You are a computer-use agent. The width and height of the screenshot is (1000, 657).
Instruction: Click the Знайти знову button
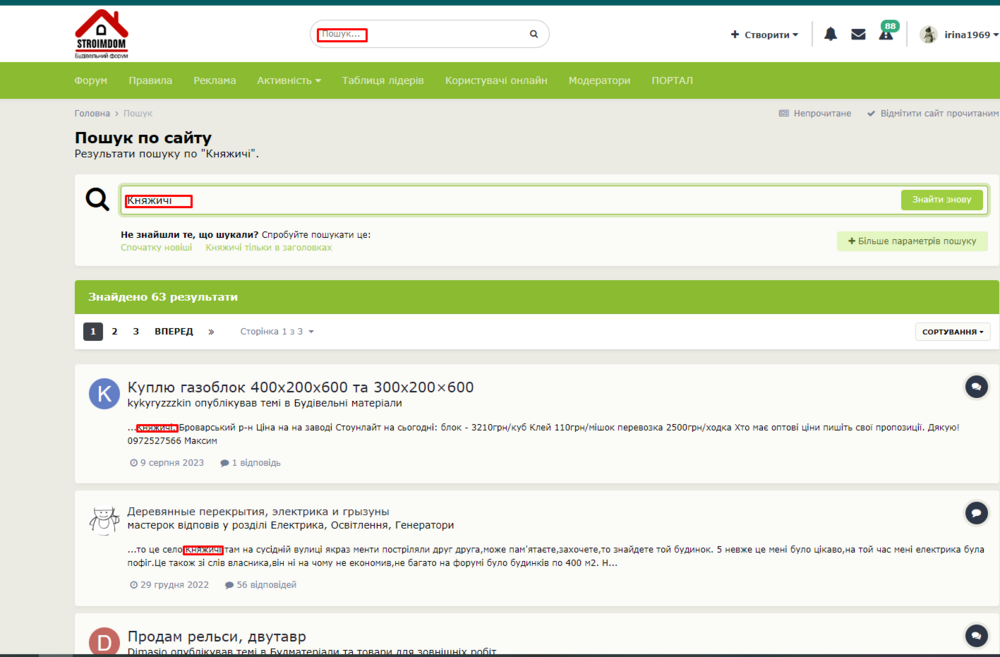tap(941, 200)
